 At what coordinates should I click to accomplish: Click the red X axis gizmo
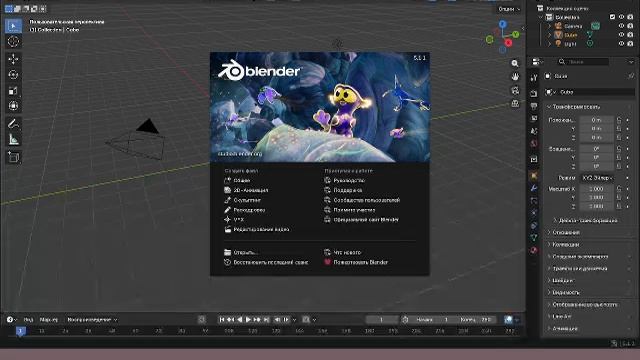pos(509,43)
